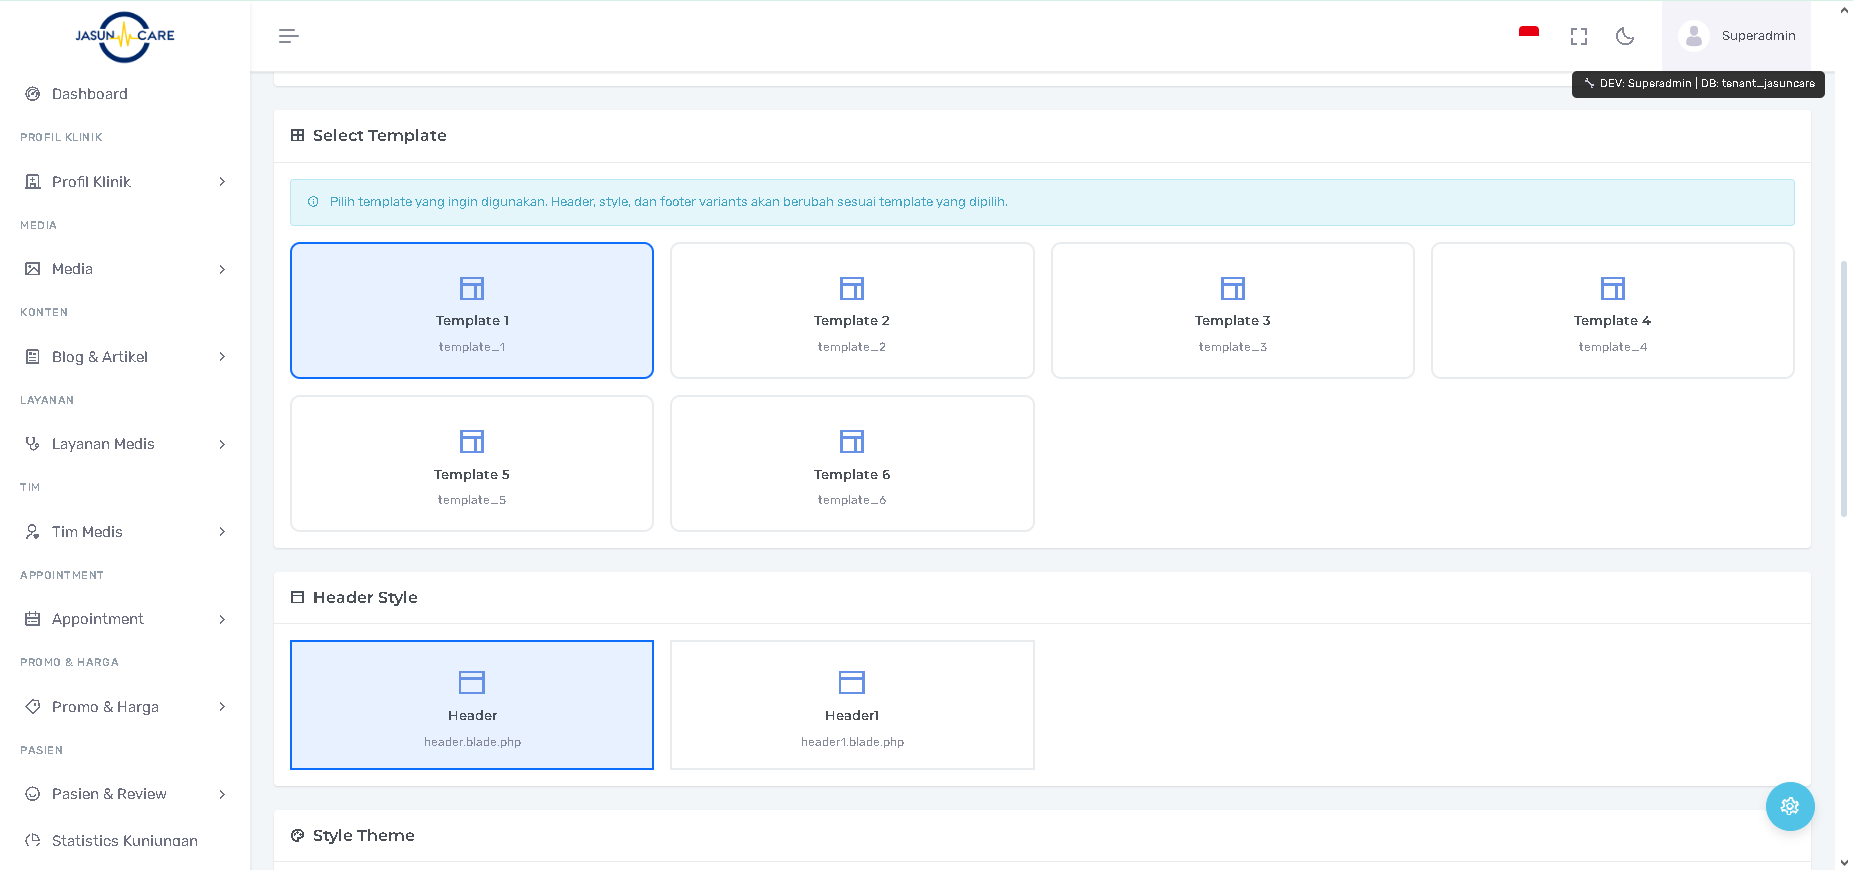
Task: Pick the Template 5 card
Action: [472, 463]
